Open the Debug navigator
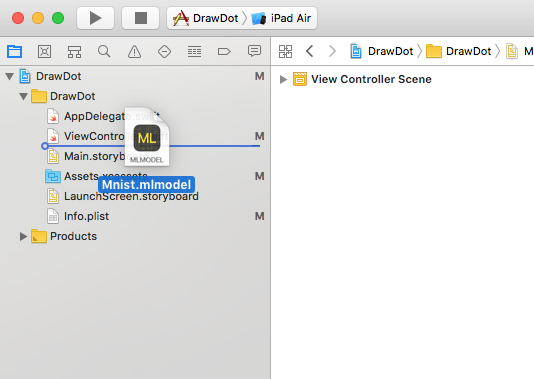534x379 pixels. tap(194, 52)
